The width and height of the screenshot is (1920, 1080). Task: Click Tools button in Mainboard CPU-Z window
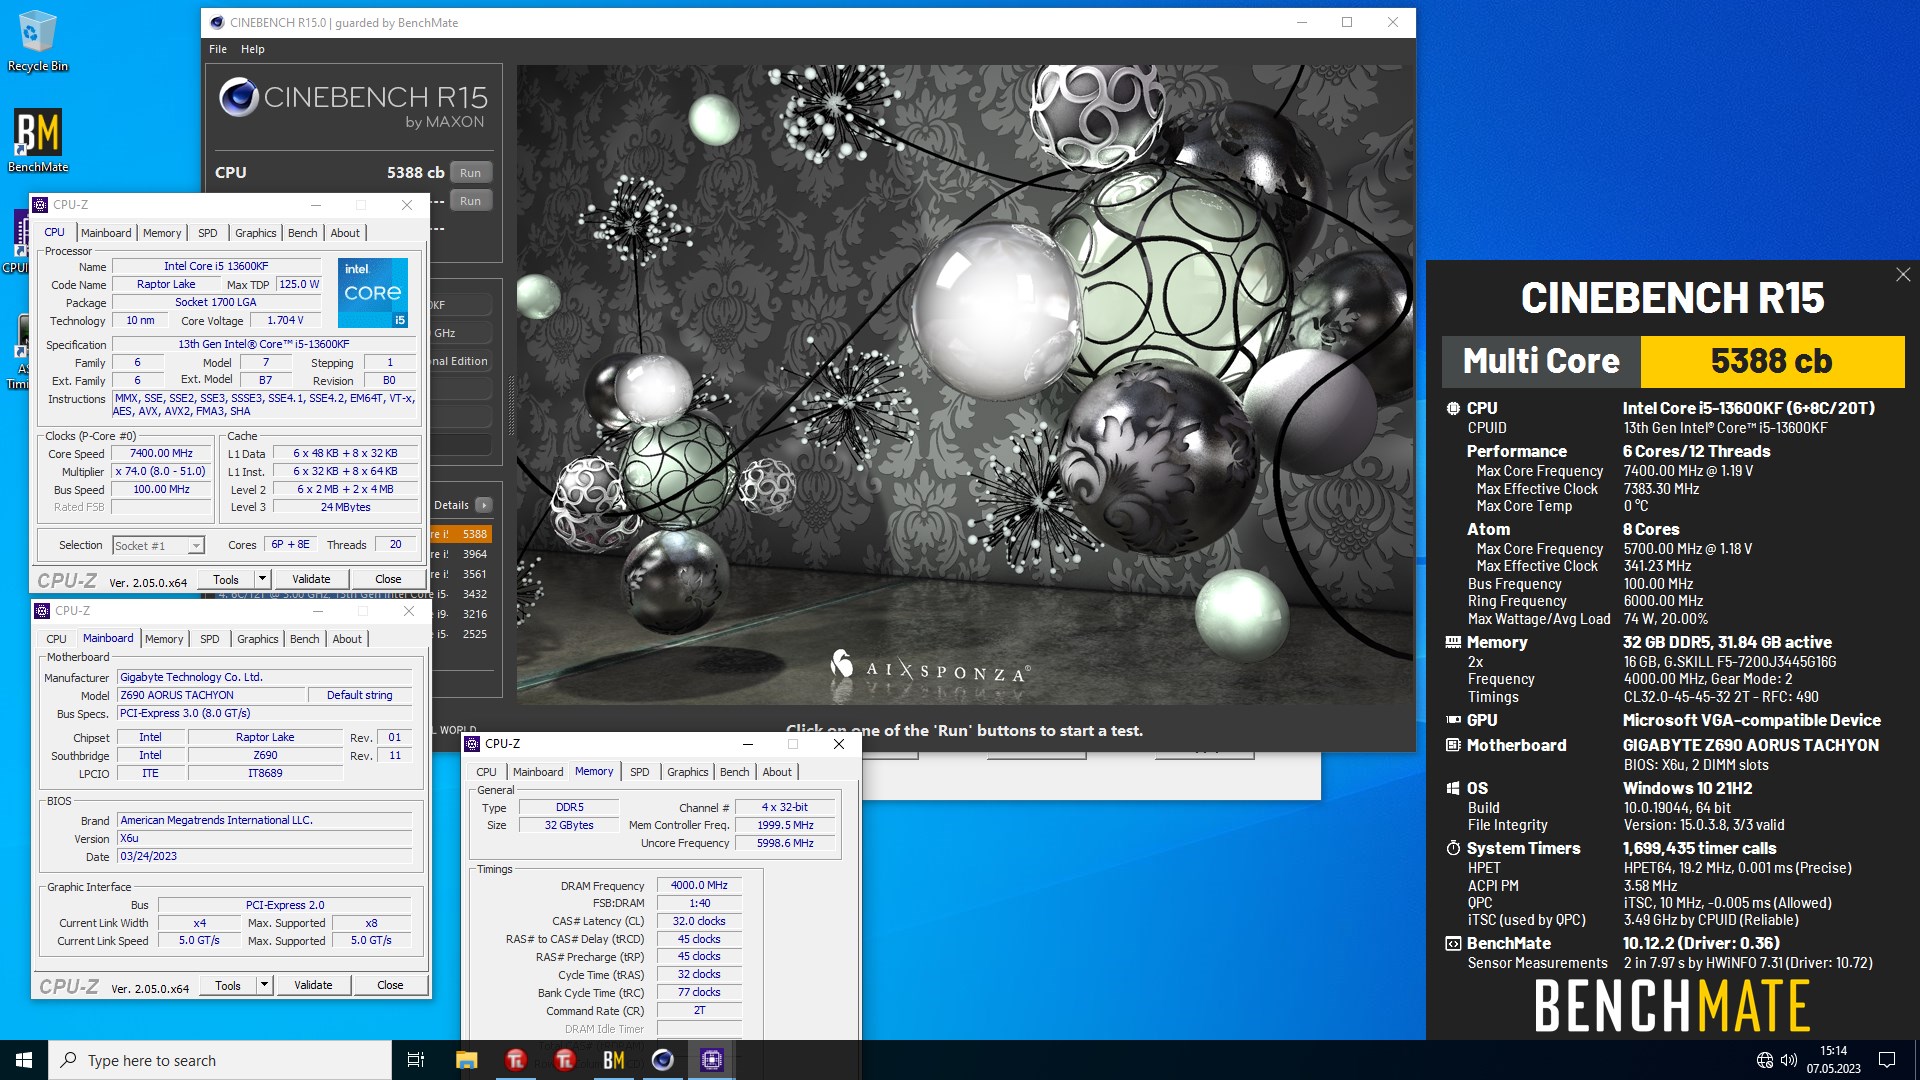[x=228, y=985]
